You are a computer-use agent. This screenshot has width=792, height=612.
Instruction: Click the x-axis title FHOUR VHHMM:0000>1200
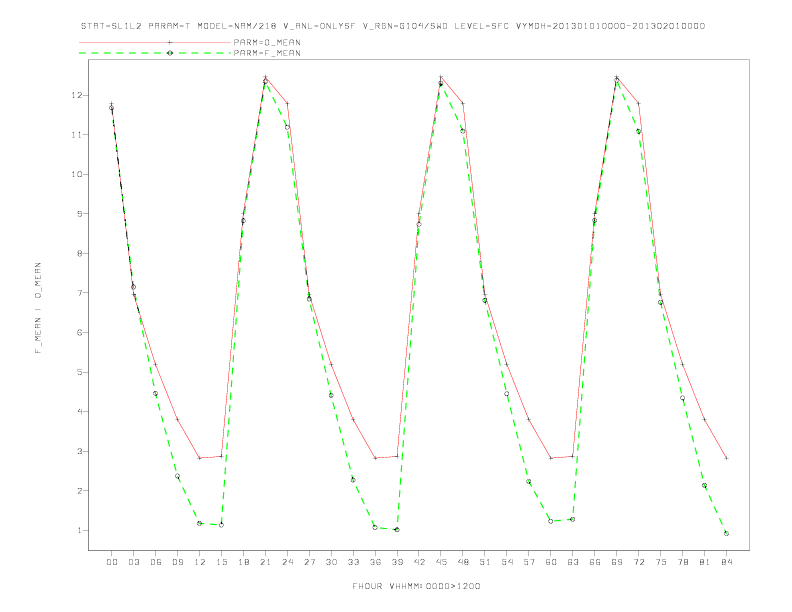pos(416,586)
